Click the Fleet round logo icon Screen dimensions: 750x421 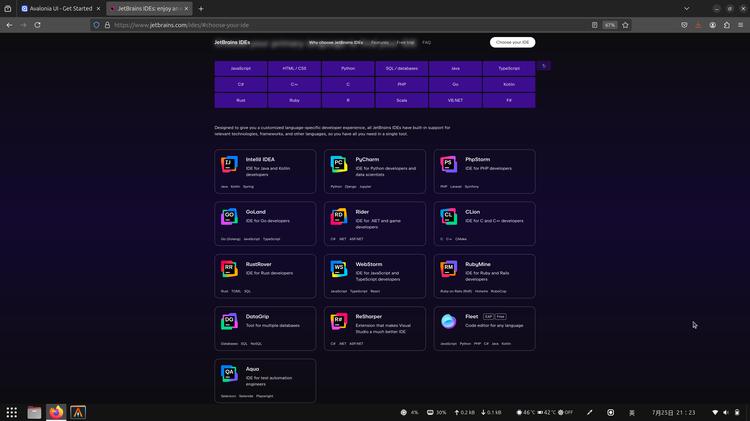(x=448, y=321)
